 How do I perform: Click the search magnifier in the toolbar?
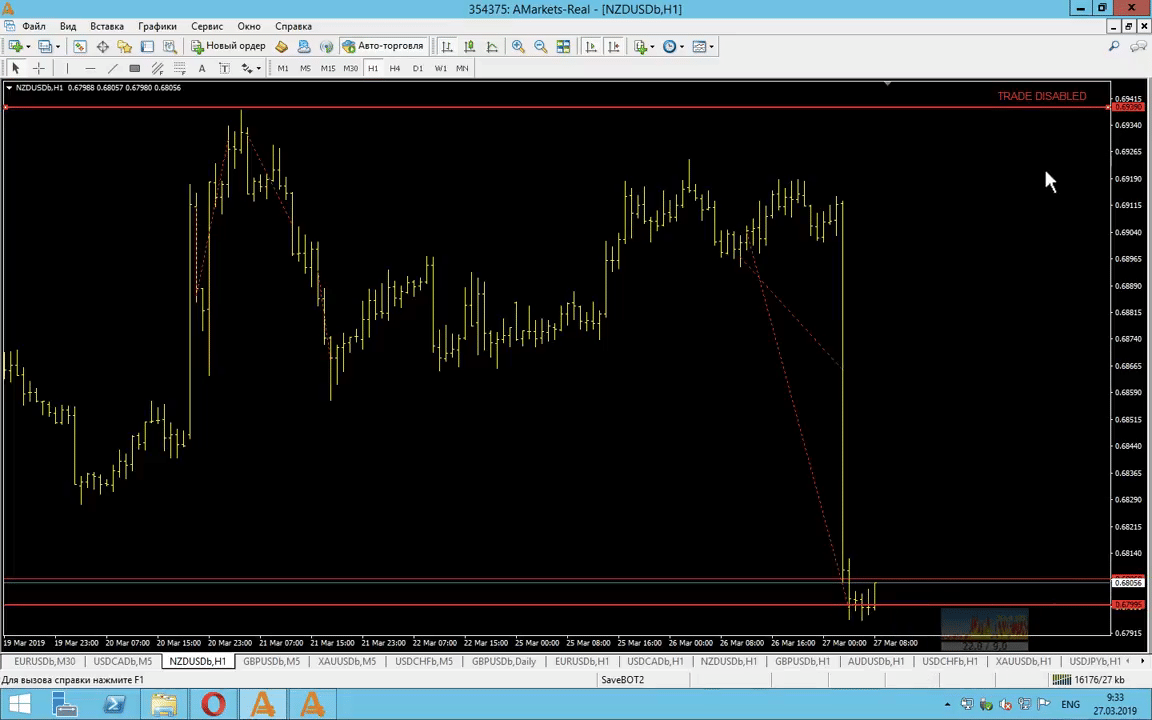[1114, 46]
